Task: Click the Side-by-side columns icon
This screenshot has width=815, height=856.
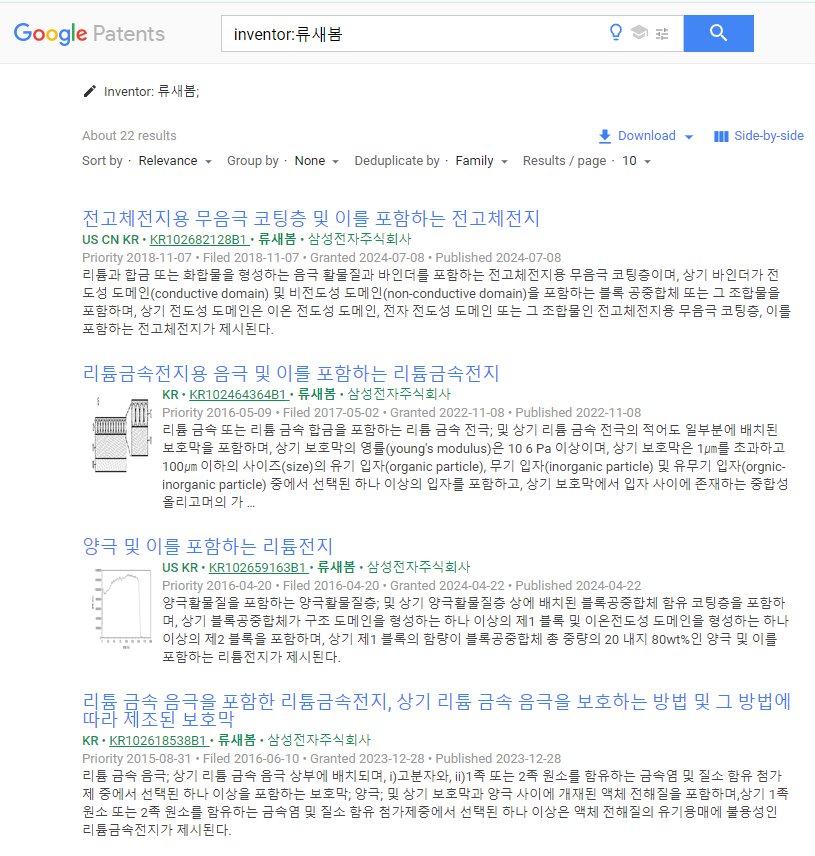Action: click(721, 136)
